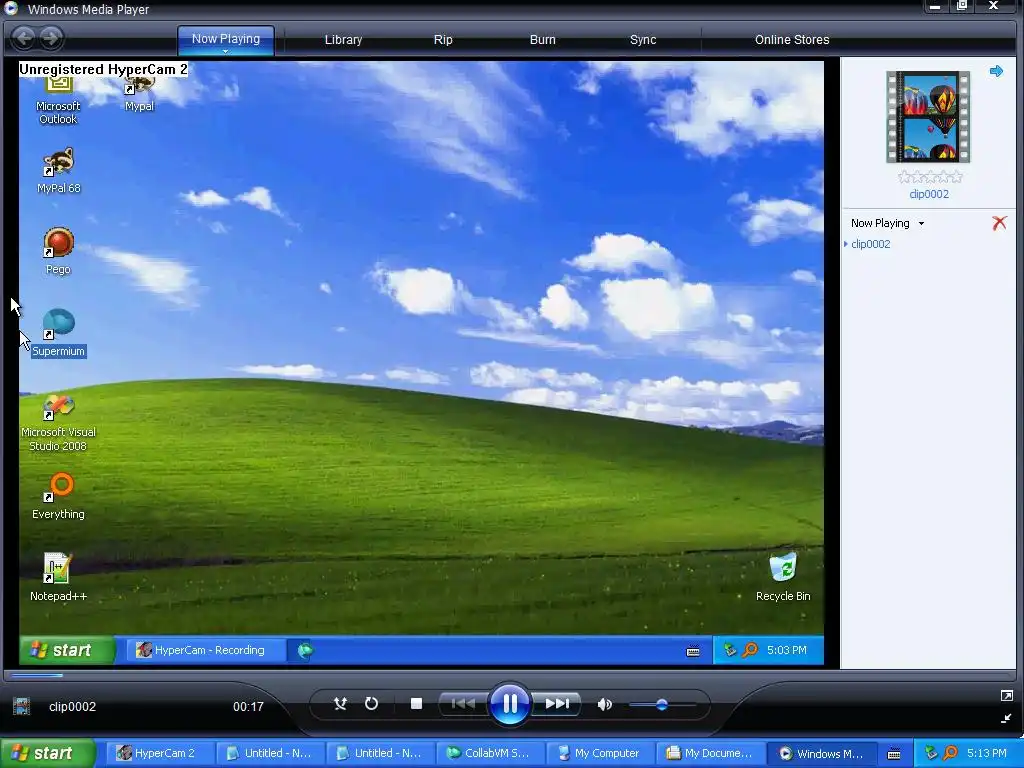Switch to compact mode
Screen dimensions: 1024x768
[x=1006, y=718]
